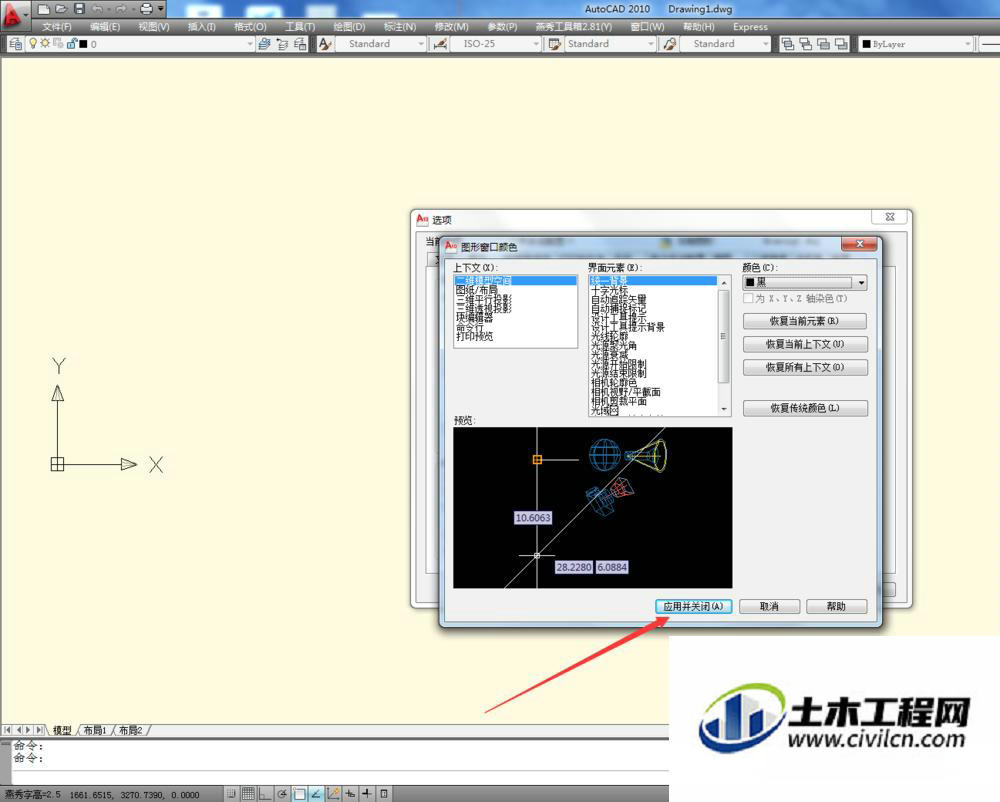Screen dimensions: 1000x802
Task: Open the ISO-25 dimension style dropdown
Action: (x=536, y=44)
